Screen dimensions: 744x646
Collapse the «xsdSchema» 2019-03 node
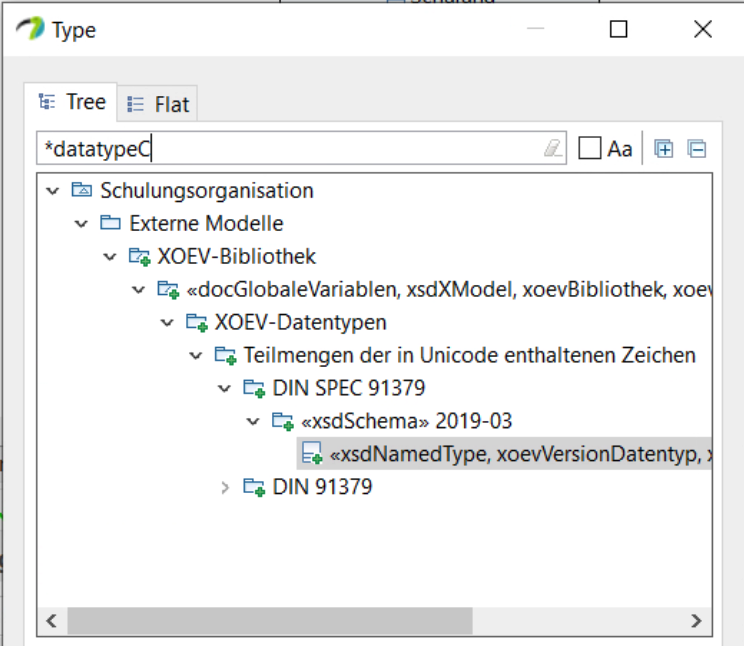(x=253, y=421)
